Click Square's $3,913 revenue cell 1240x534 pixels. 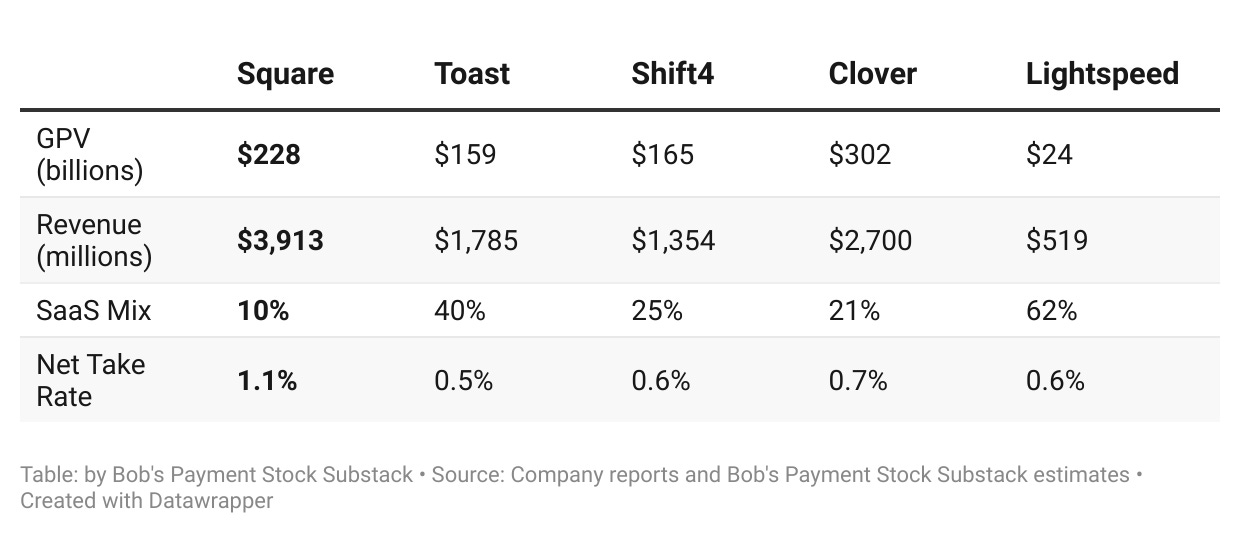pos(280,241)
